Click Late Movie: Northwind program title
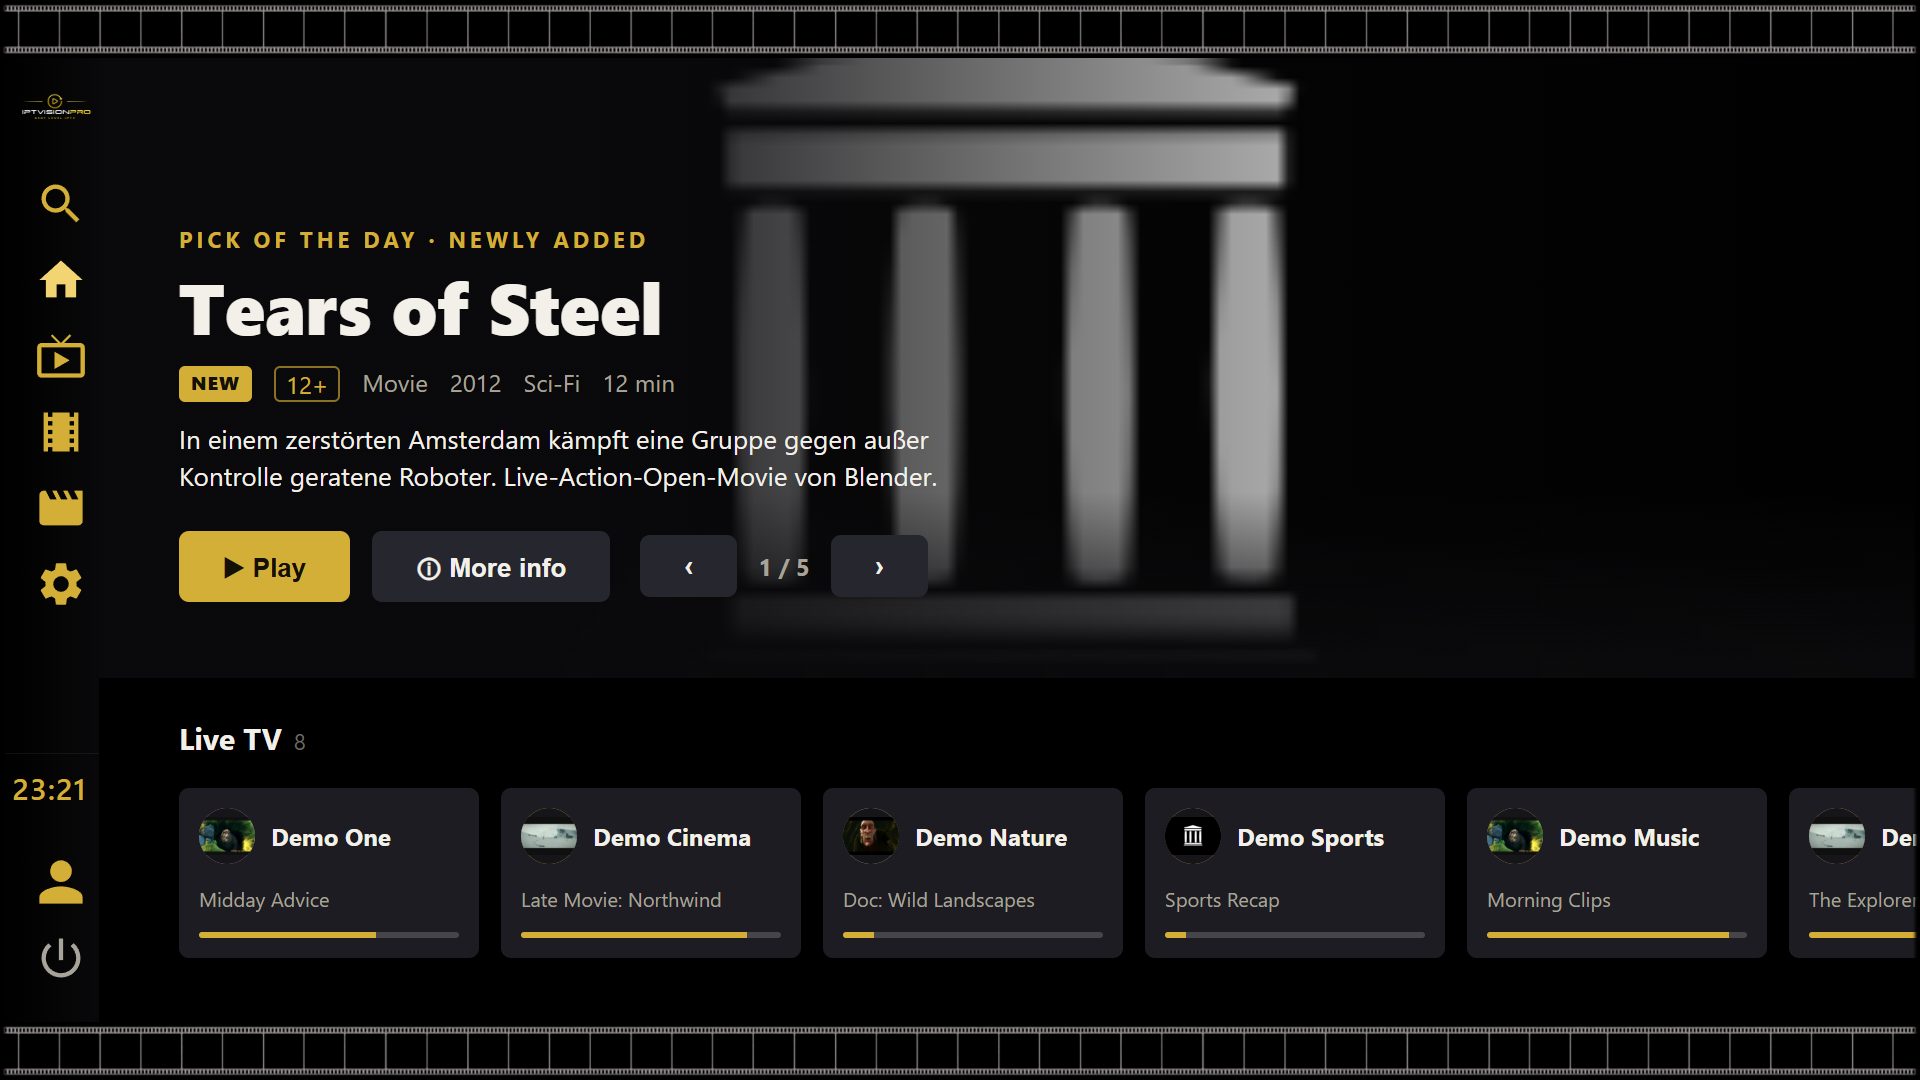Viewport: 1920px width, 1080px height. tap(621, 900)
